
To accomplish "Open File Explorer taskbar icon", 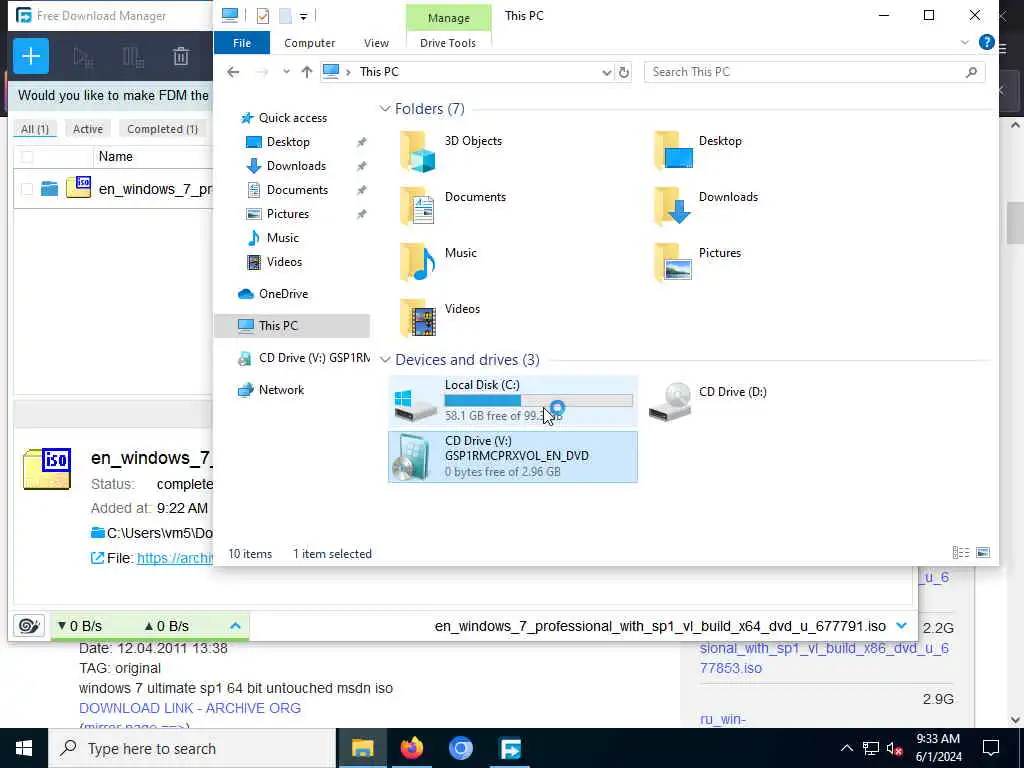I will [x=362, y=748].
